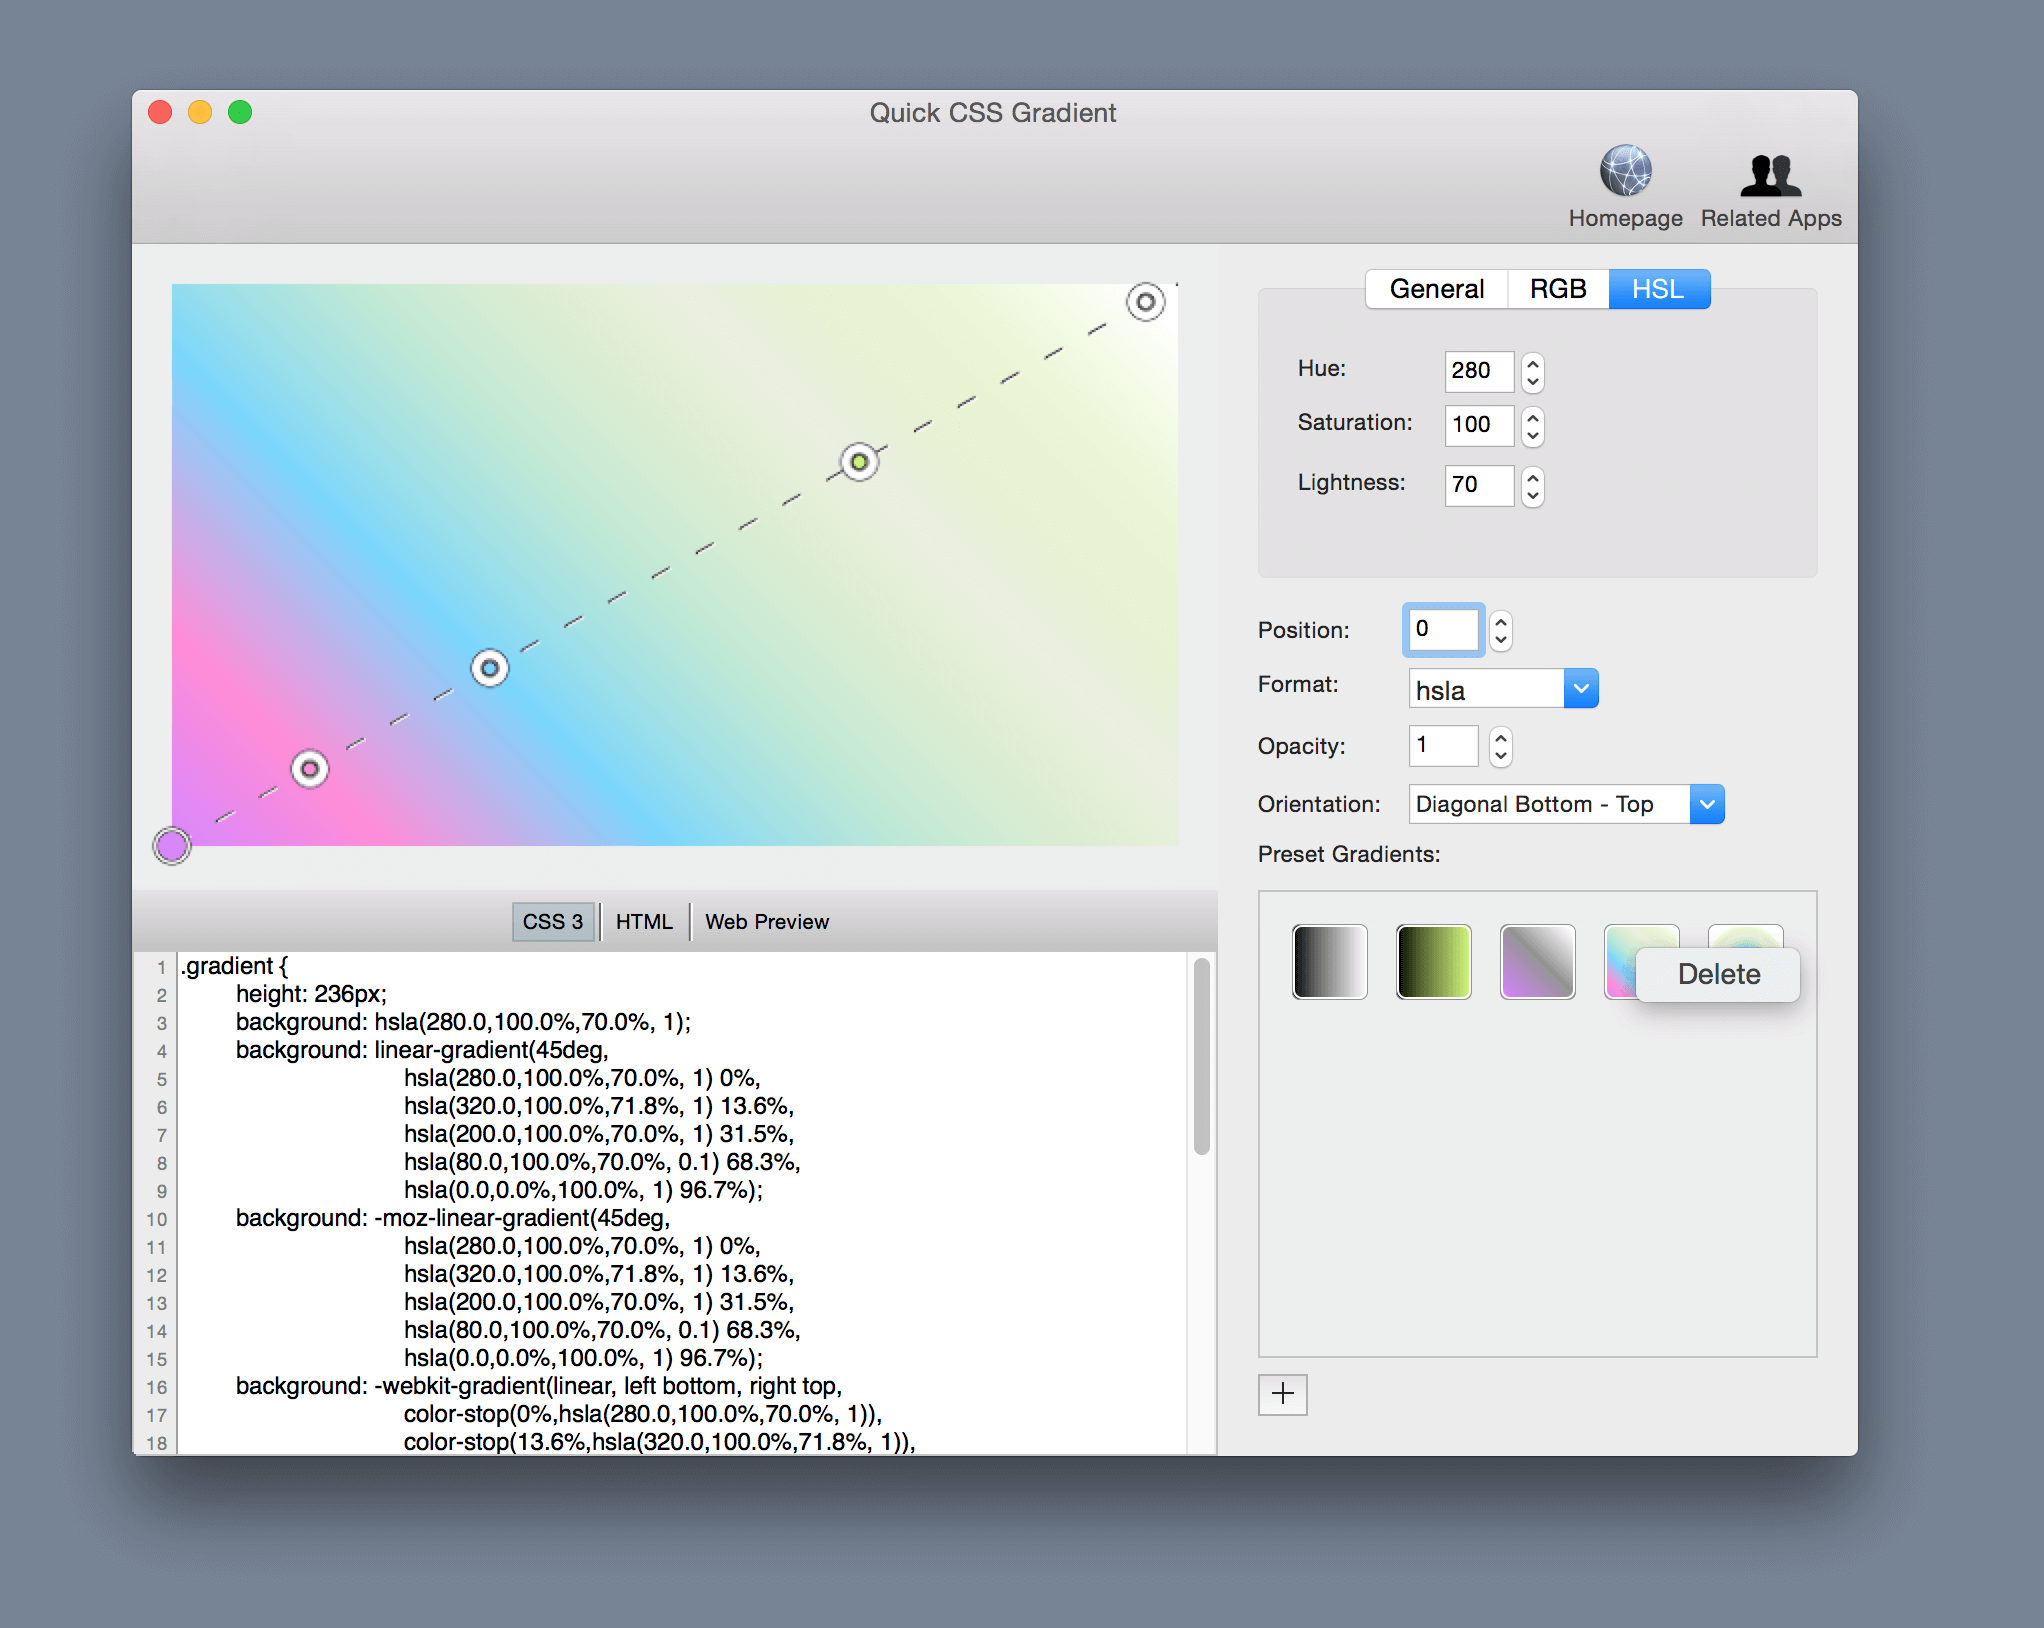Select the HSL color mode toggle
This screenshot has width=2044, height=1628.
1657,289
